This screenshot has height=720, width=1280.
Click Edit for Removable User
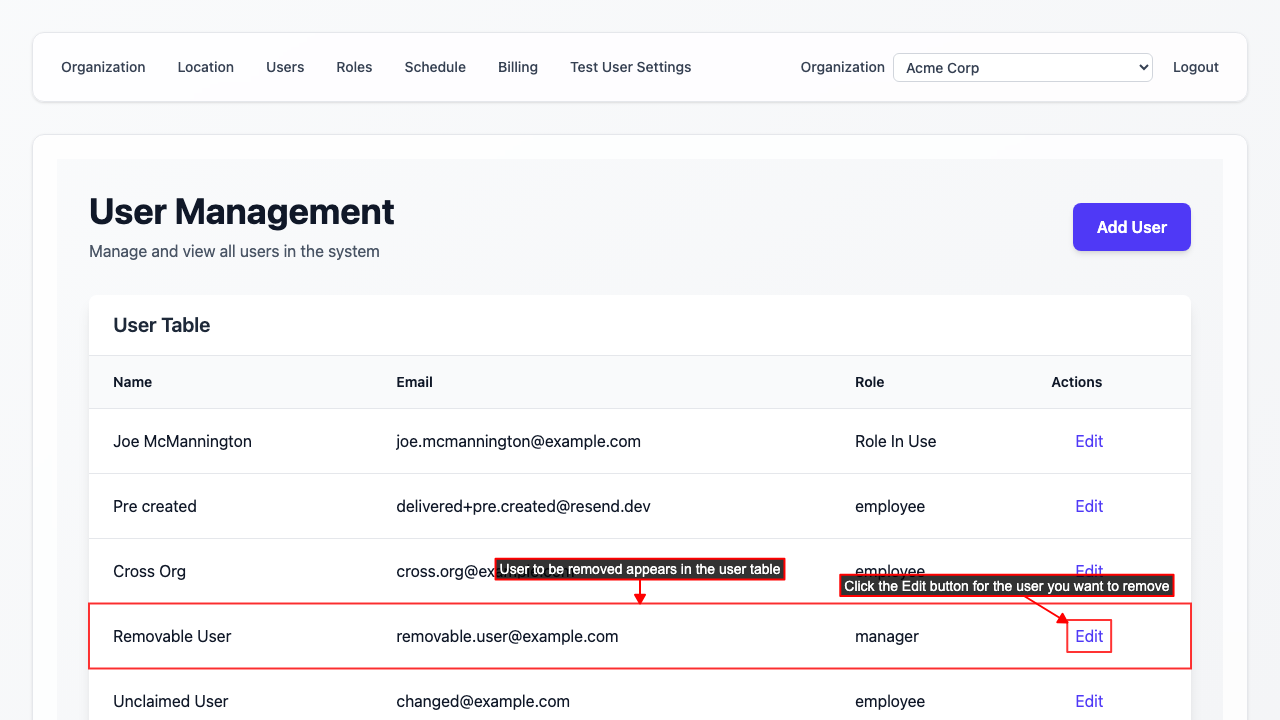coord(1088,636)
